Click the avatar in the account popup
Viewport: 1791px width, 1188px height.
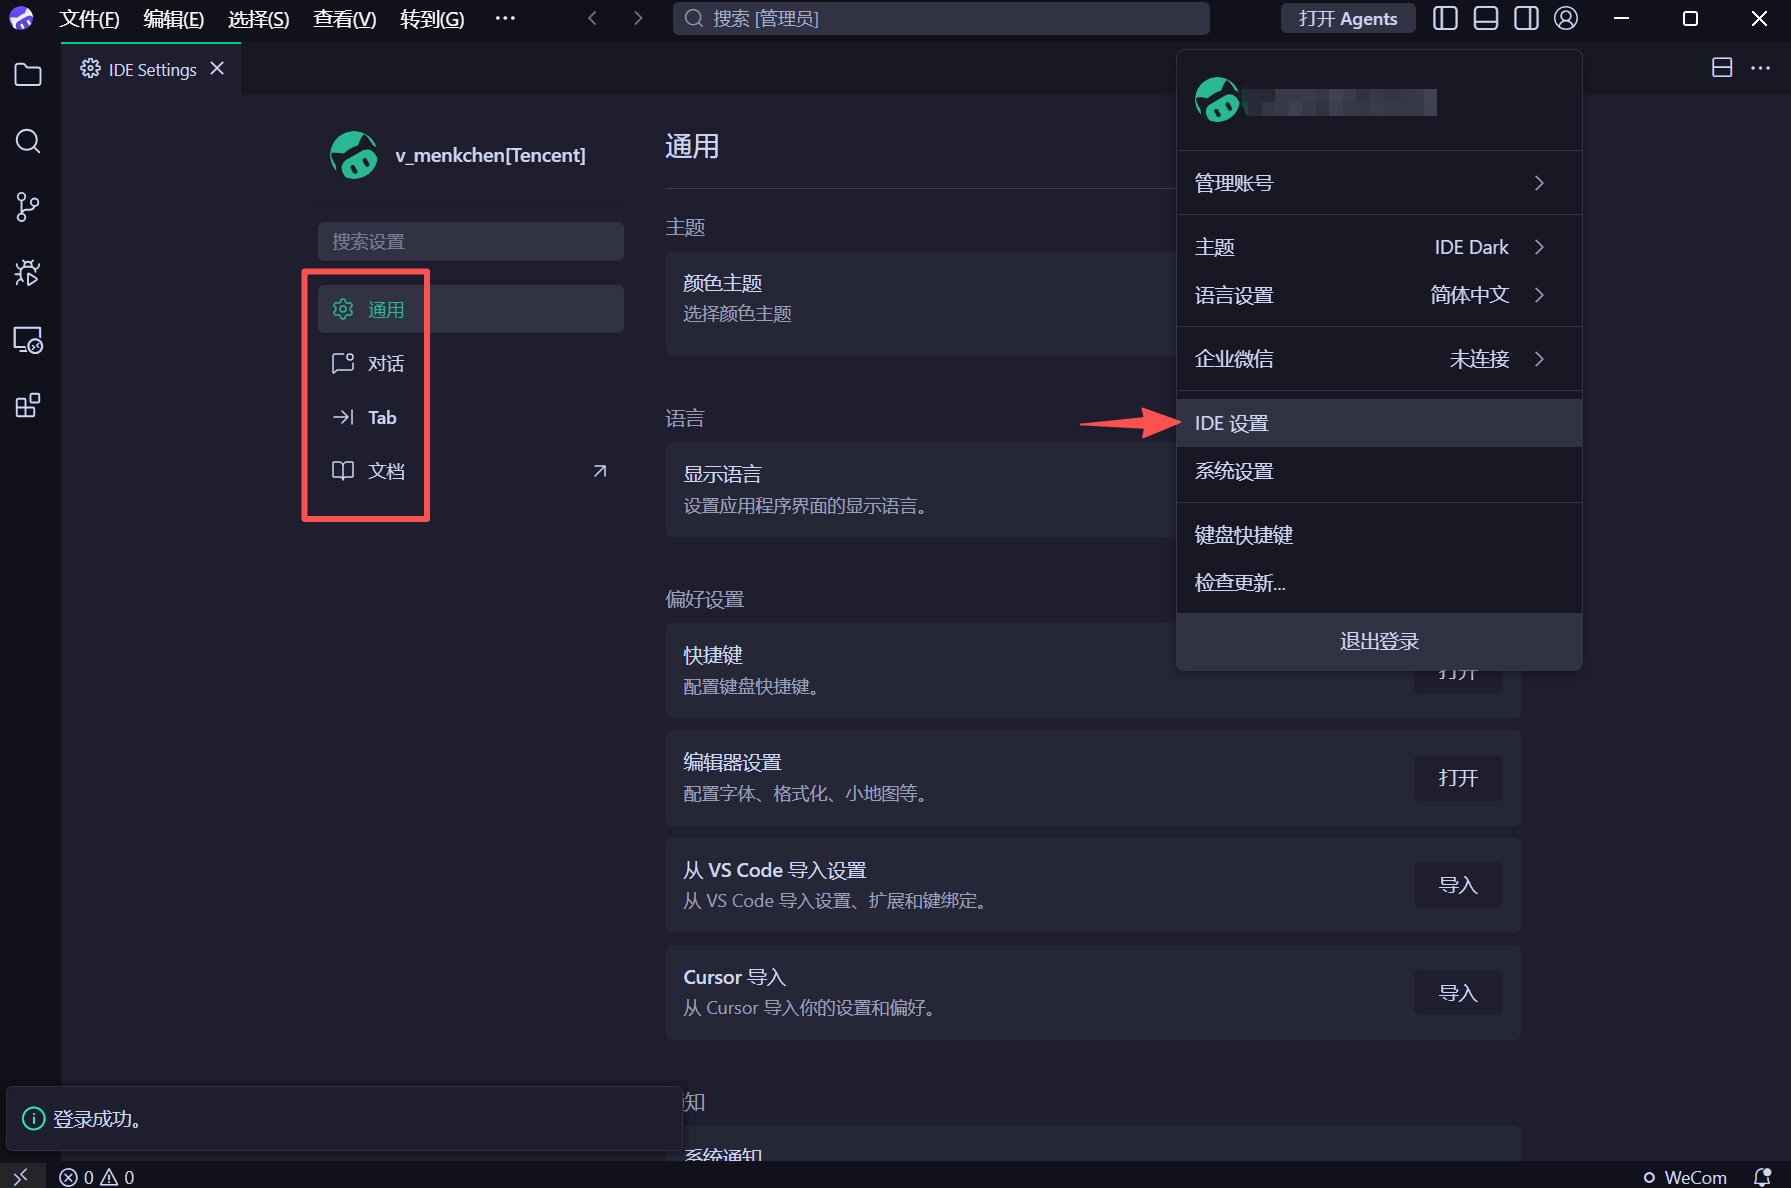click(x=1218, y=100)
